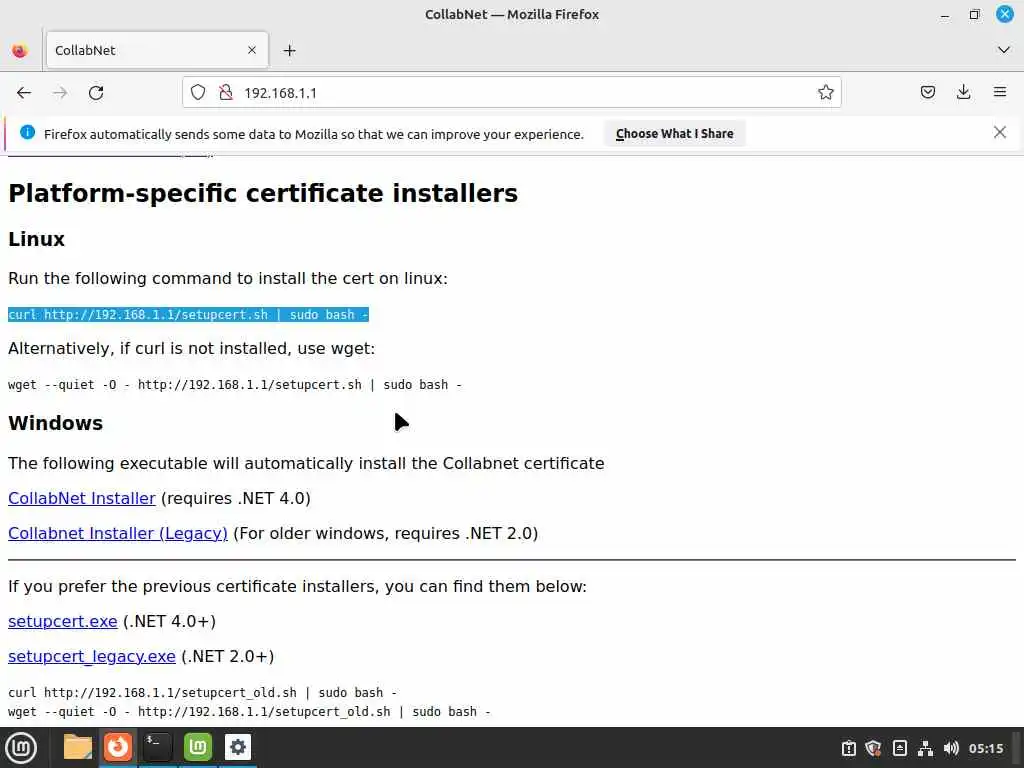Show the downloads panel
1024x768 pixels.
963,93
